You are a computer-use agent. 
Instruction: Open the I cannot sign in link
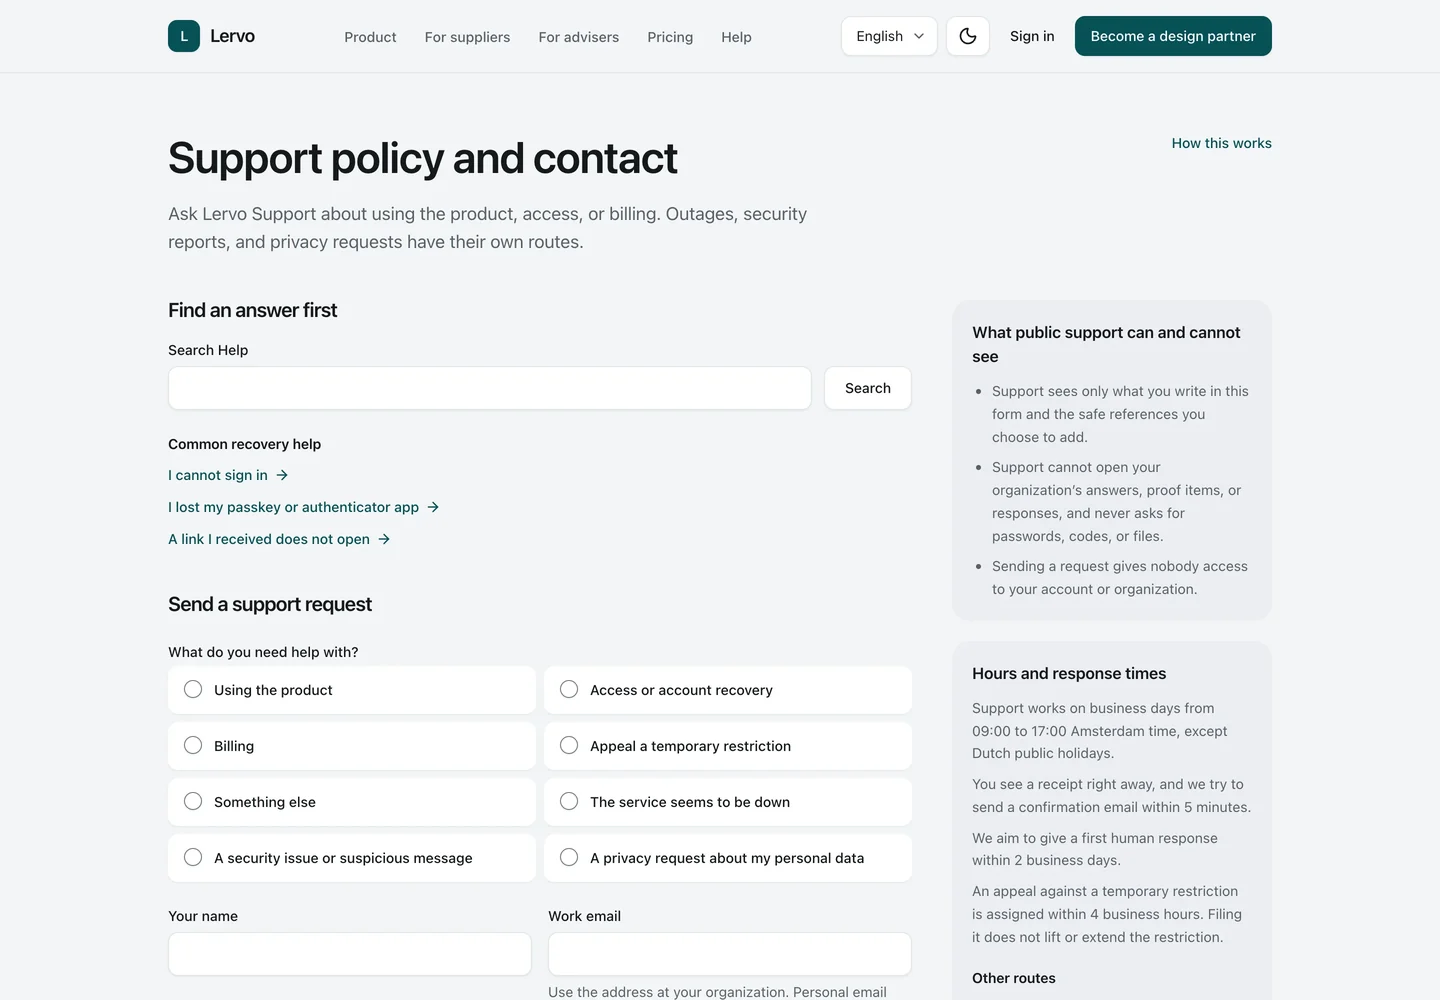click(228, 475)
